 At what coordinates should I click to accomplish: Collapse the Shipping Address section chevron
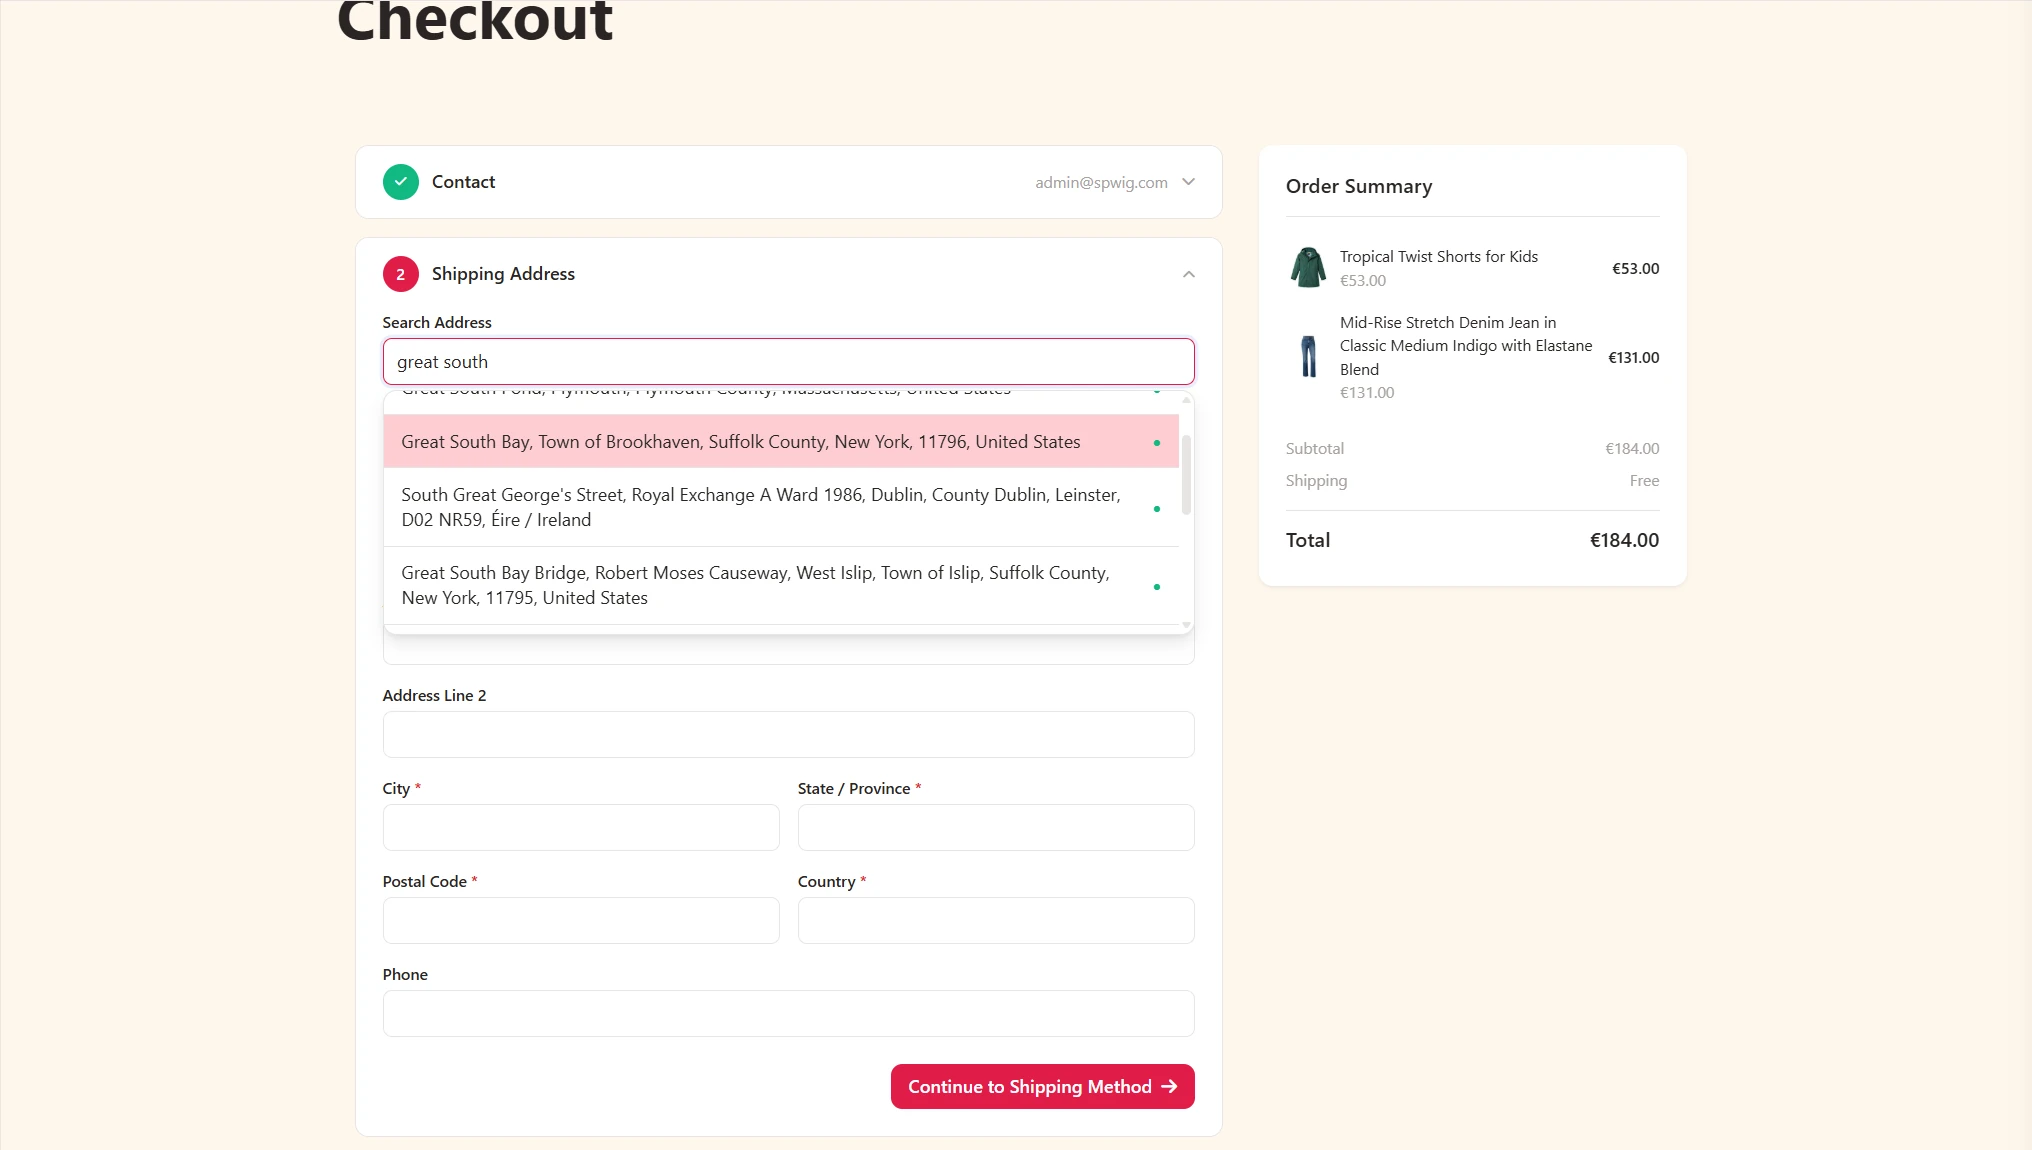pos(1188,274)
